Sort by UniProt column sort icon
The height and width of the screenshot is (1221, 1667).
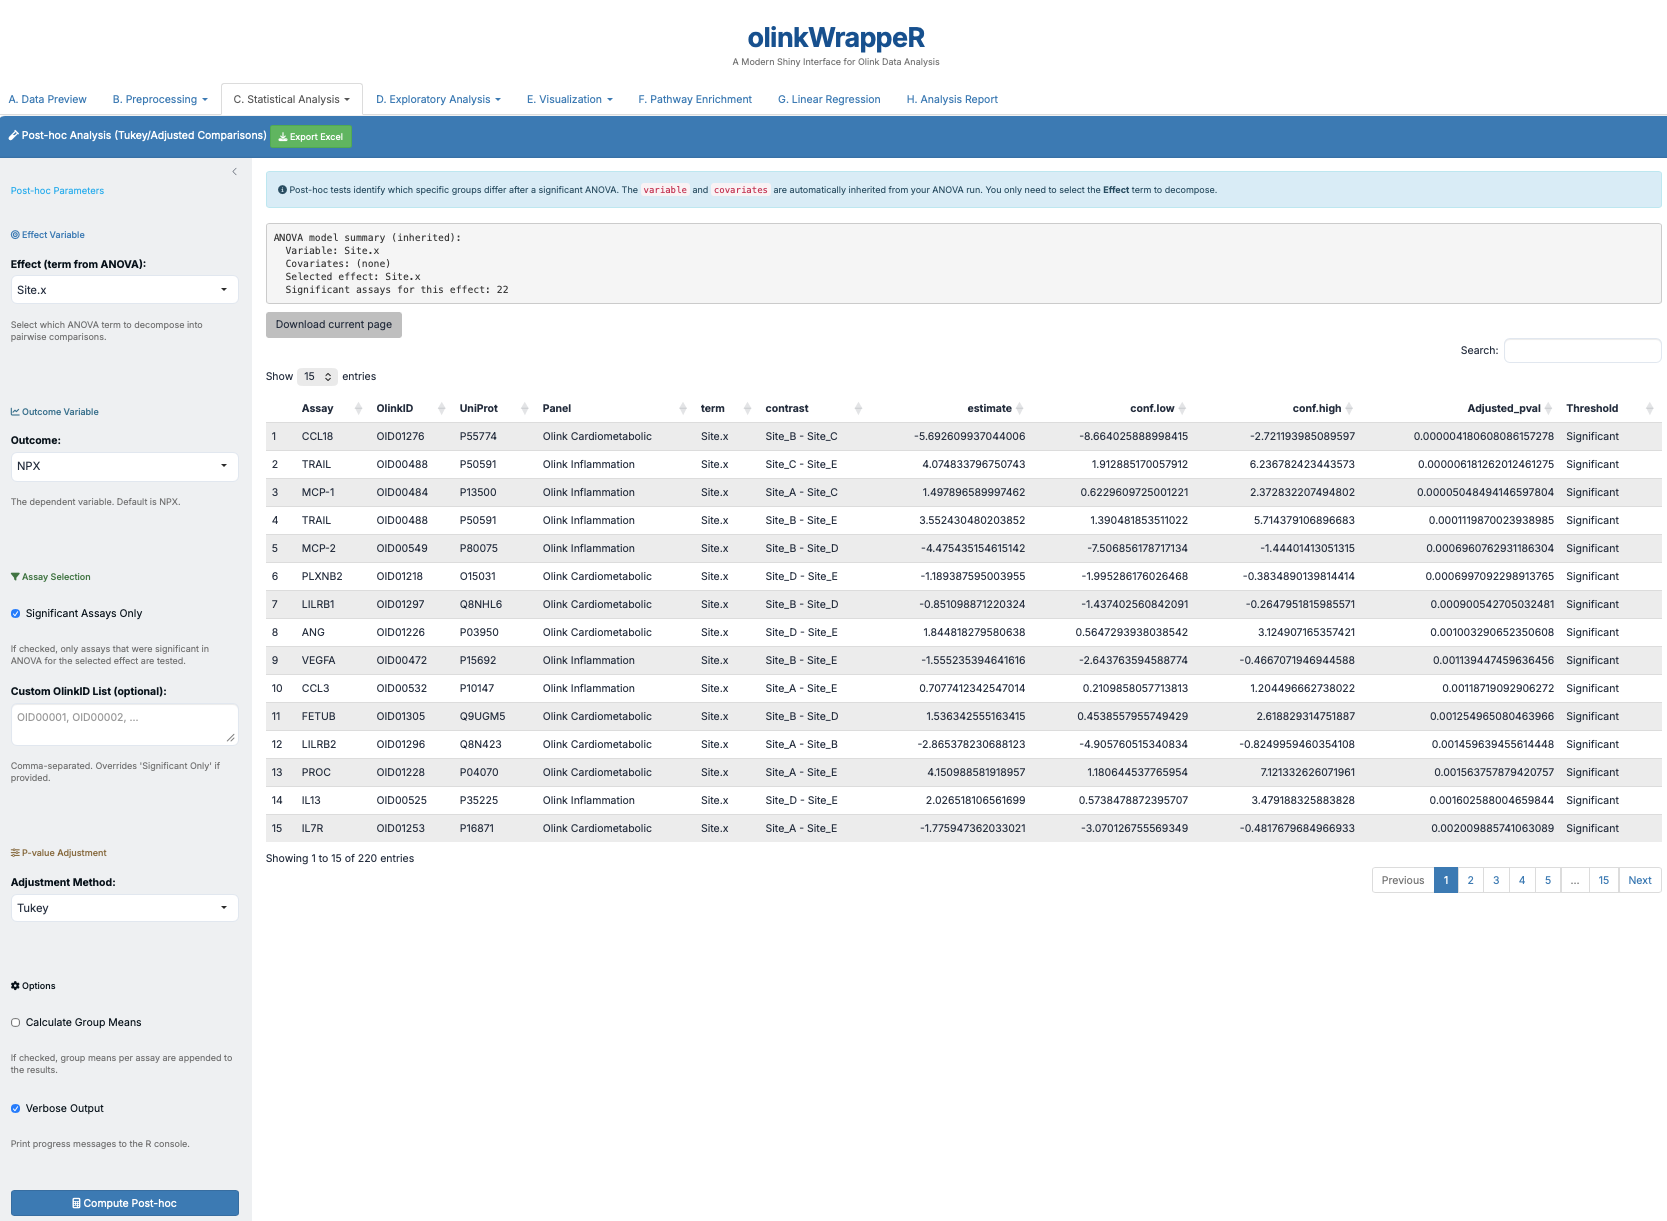click(524, 408)
